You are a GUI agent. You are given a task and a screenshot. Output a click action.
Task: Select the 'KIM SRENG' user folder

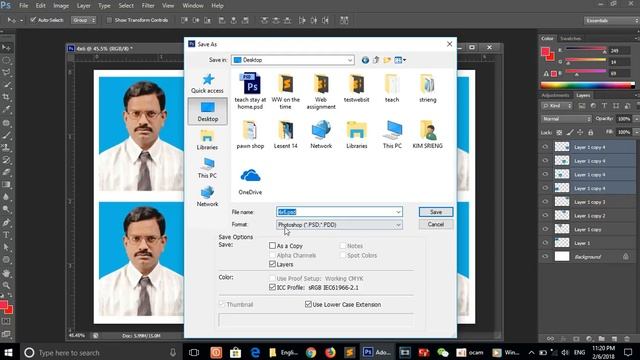427,134
